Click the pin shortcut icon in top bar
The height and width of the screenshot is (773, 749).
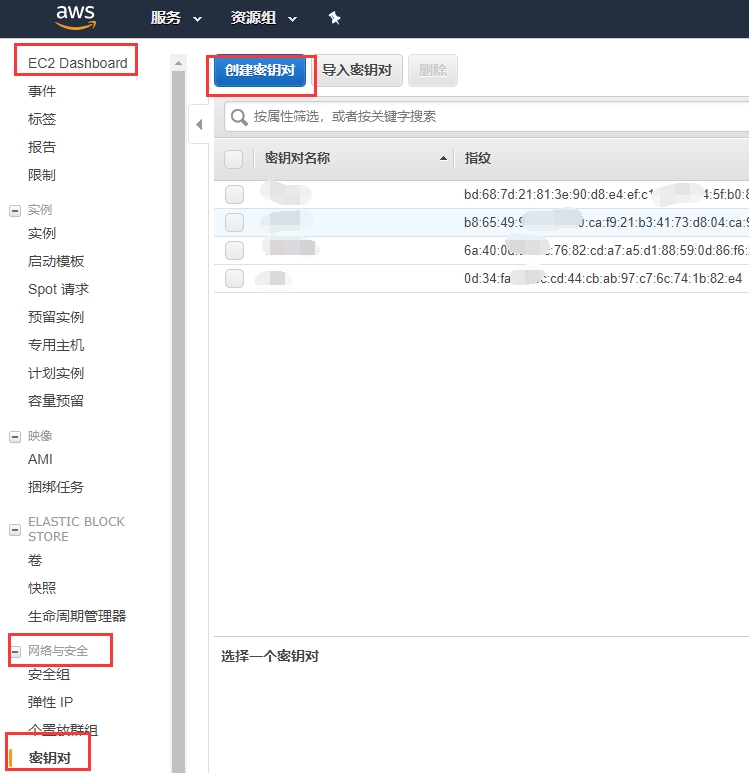point(334,18)
